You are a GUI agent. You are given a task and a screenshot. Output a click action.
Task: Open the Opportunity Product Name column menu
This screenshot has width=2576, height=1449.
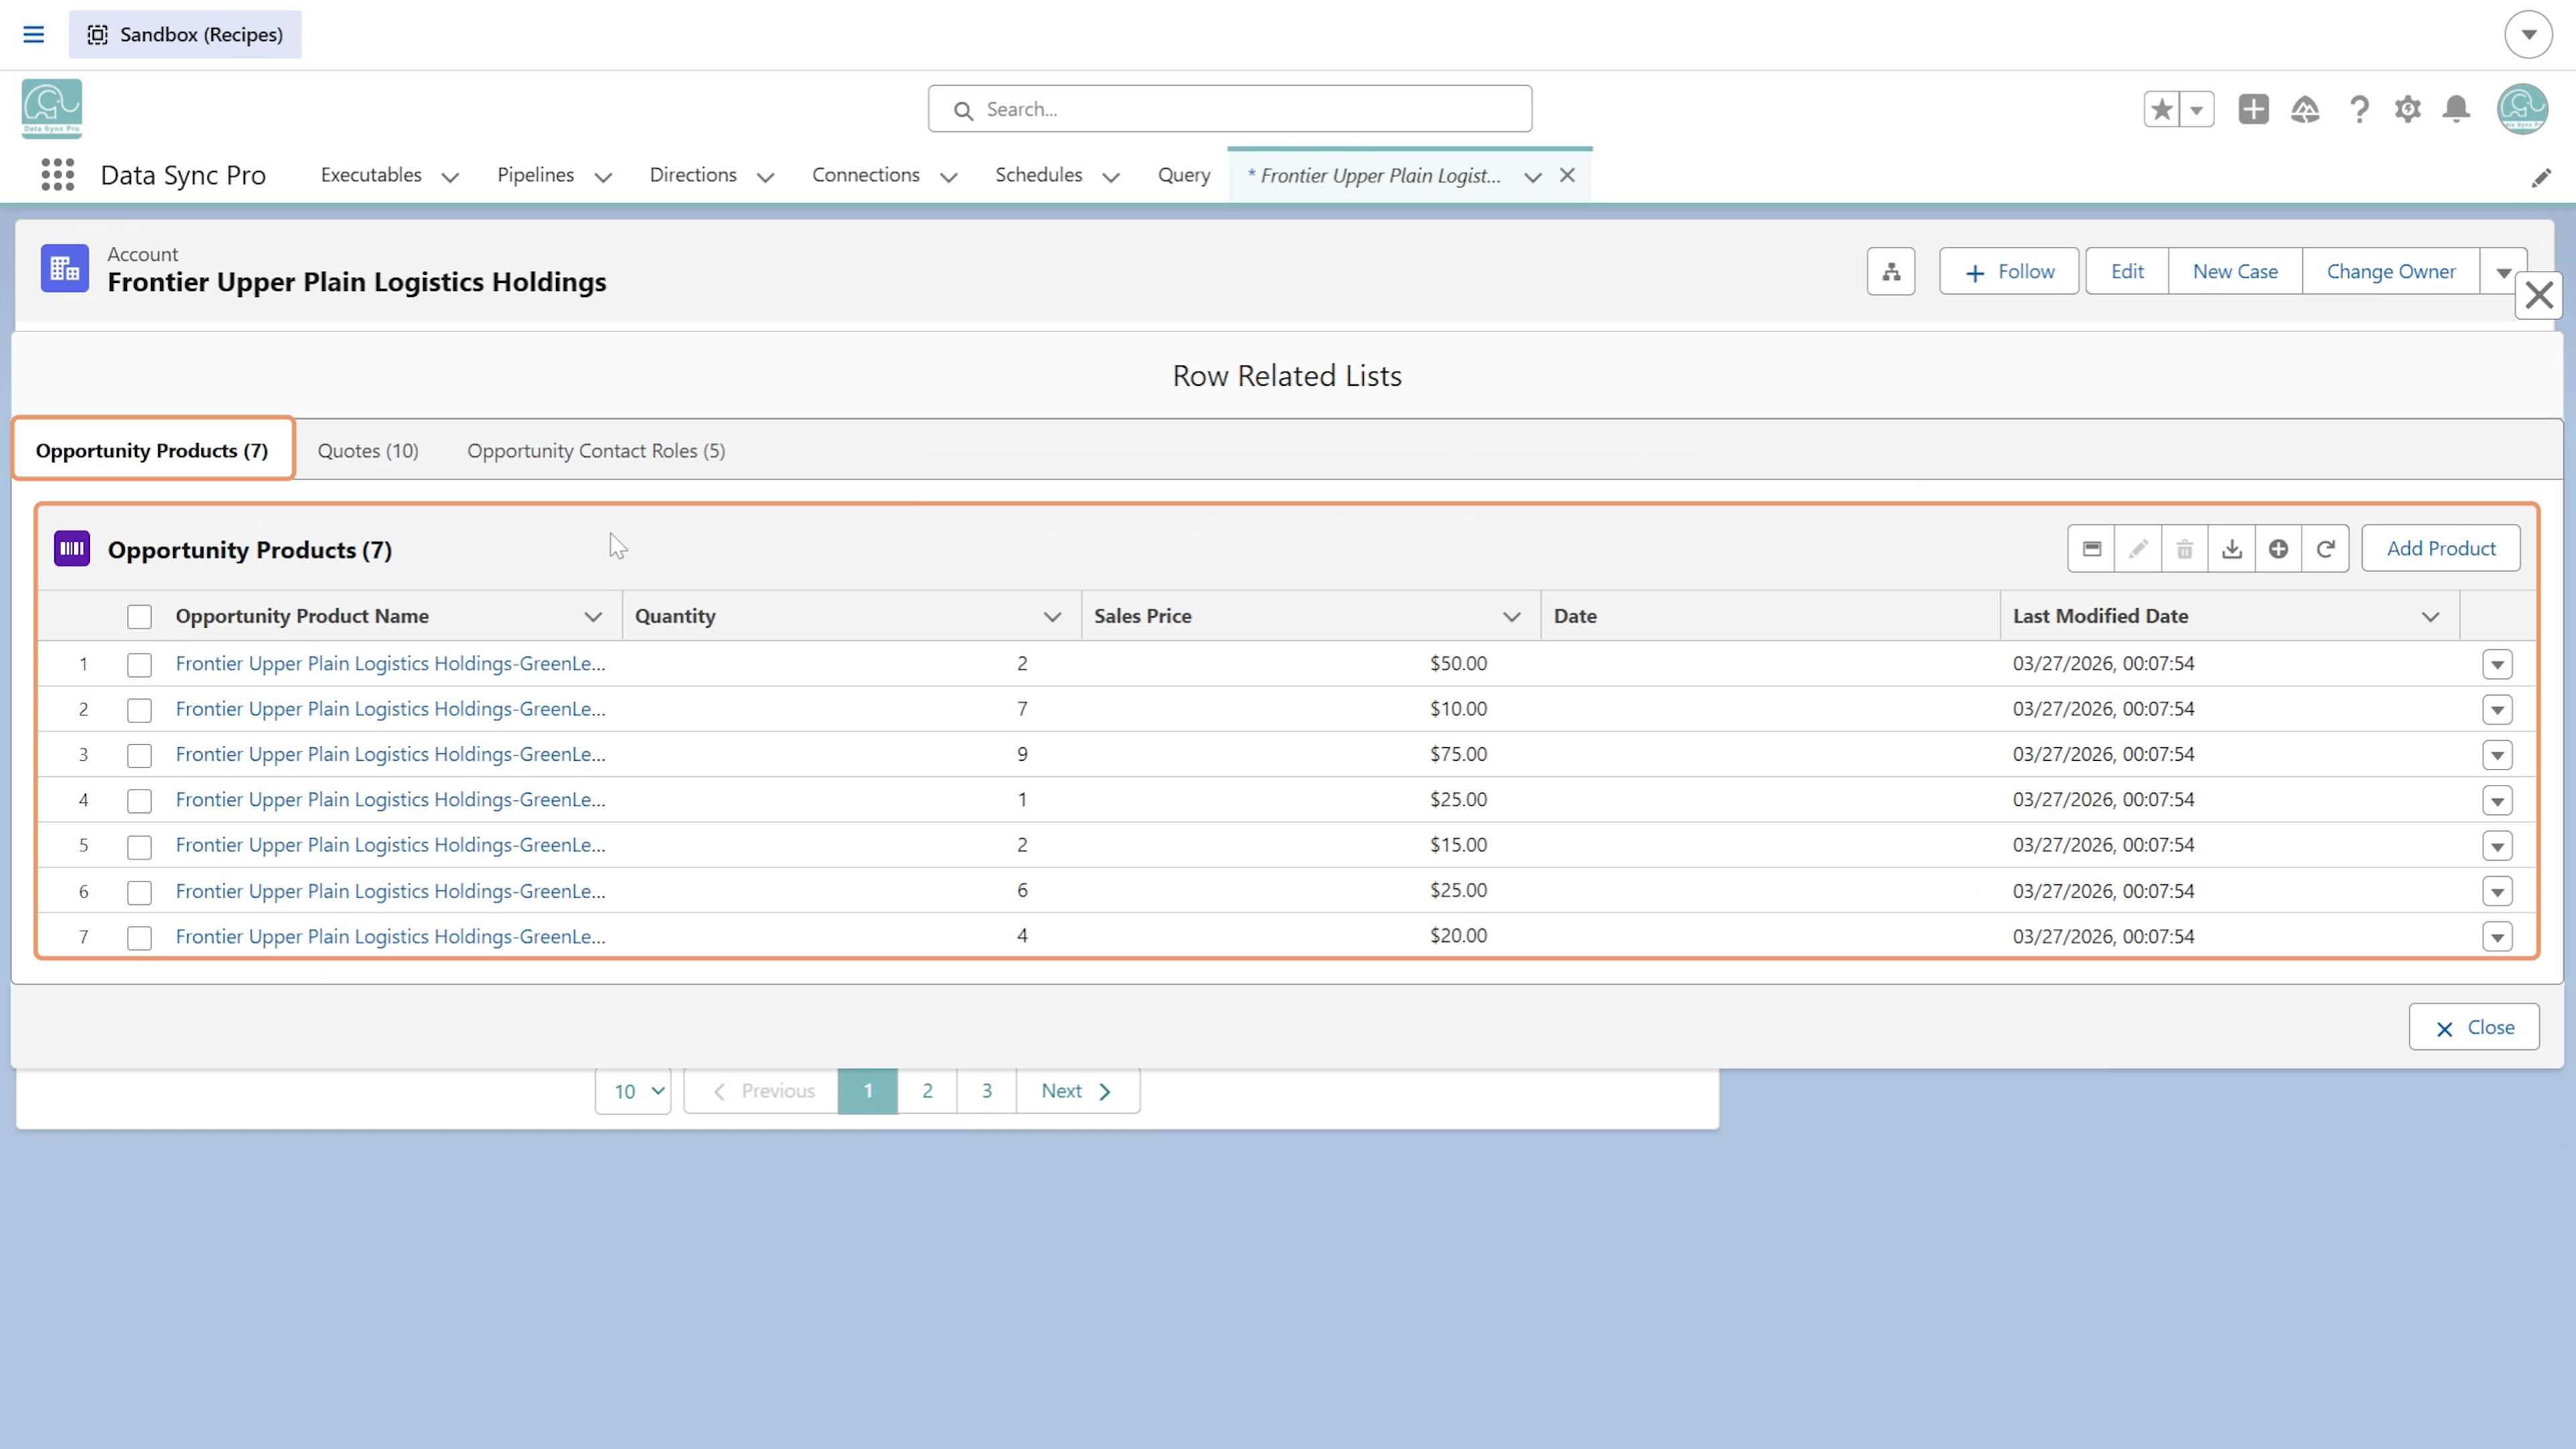pyautogui.click(x=593, y=617)
